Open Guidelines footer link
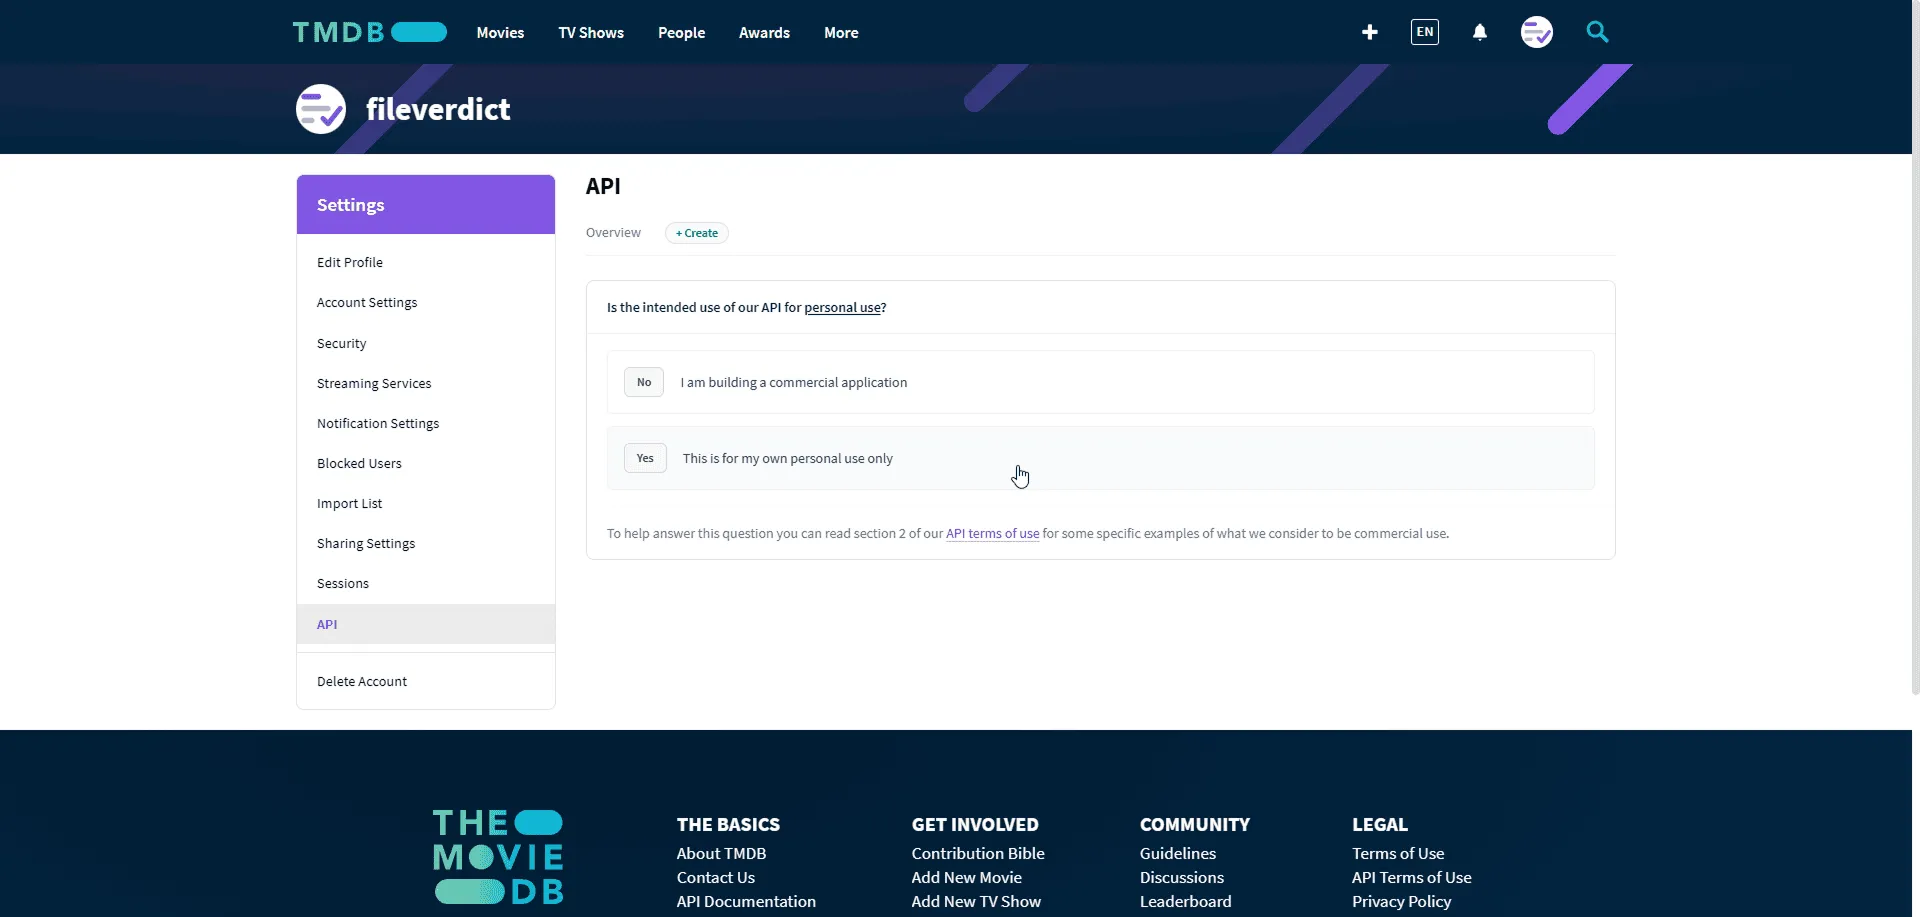Screen dimensions: 1920x917 (x=1178, y=854)
